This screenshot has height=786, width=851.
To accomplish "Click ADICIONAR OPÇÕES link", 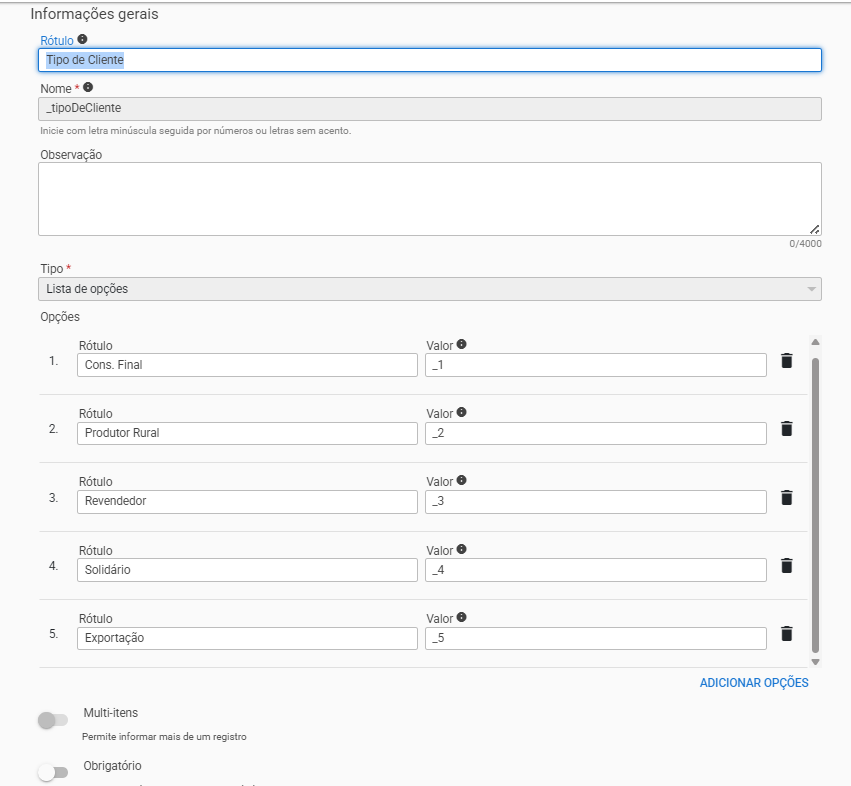I will [753, 683].
